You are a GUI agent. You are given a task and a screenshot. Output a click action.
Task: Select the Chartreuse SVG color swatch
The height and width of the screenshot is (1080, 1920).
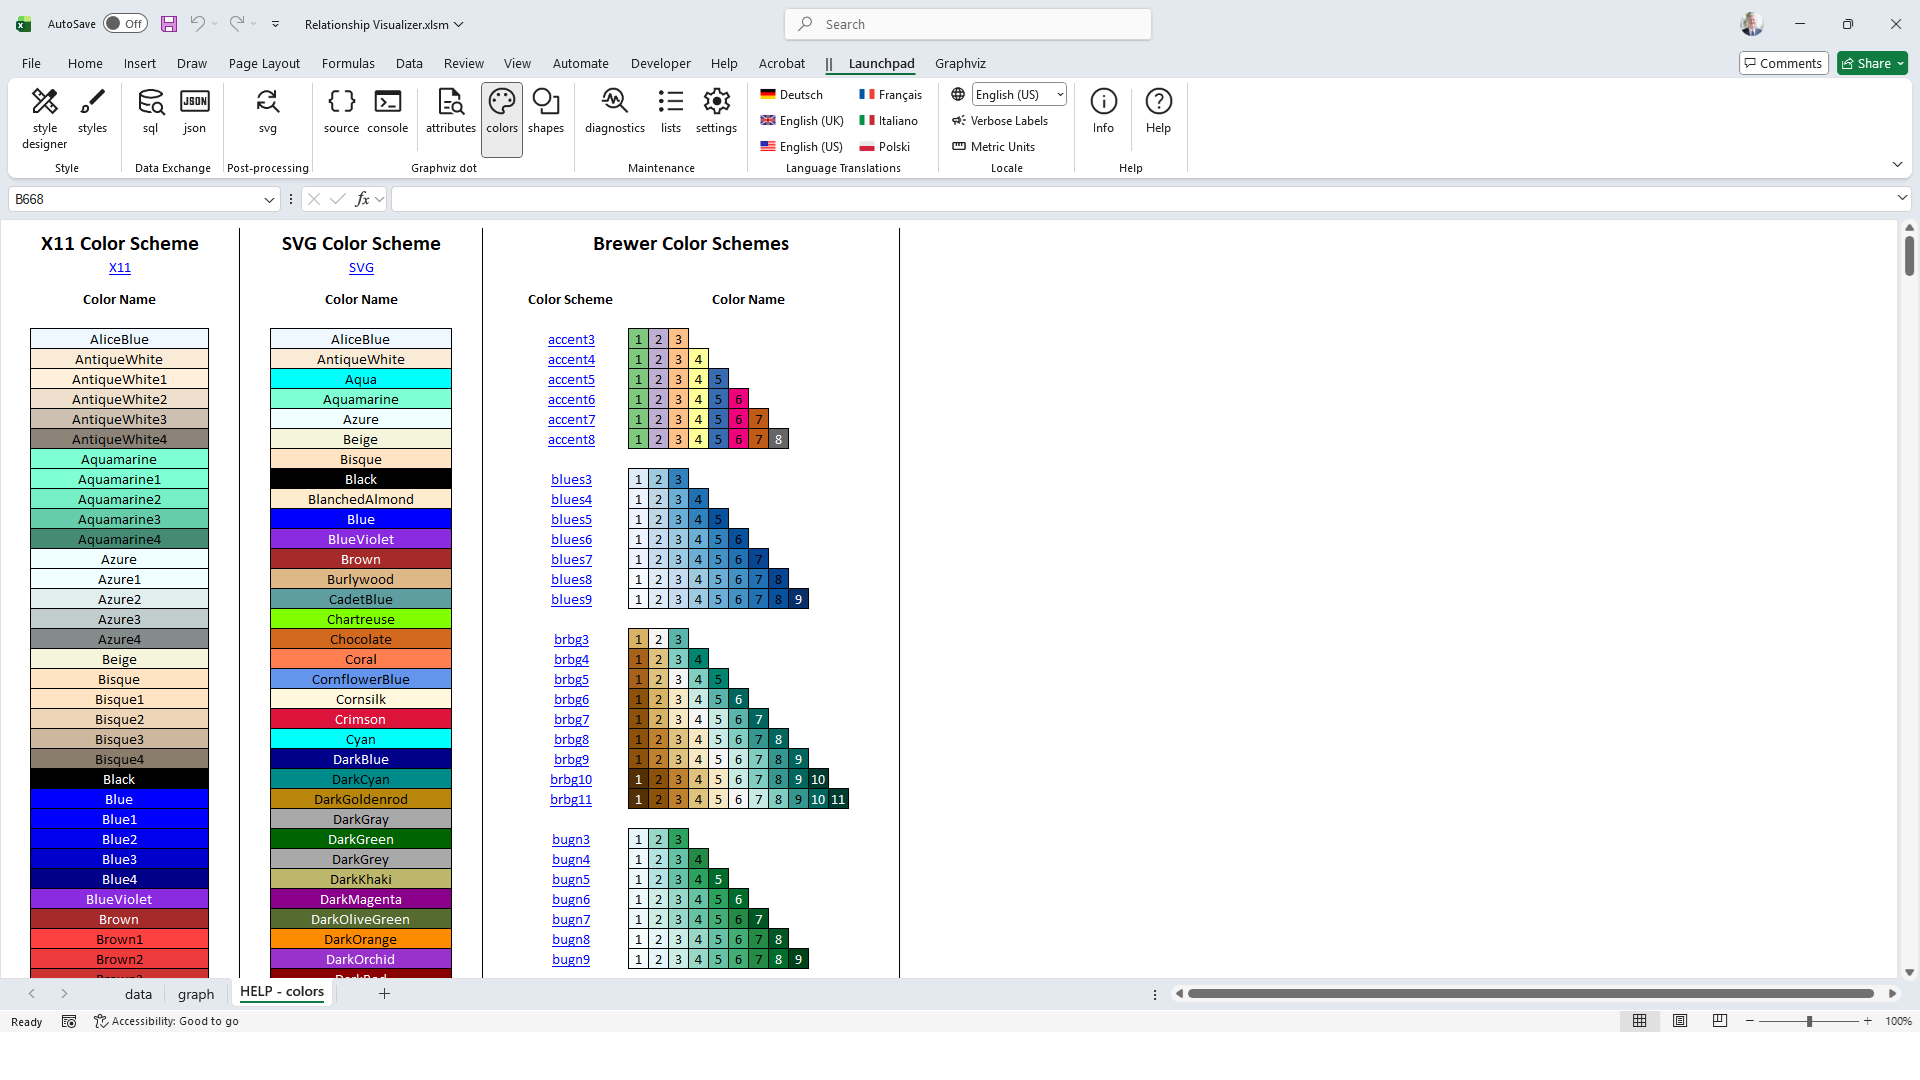tap(361, 619)
